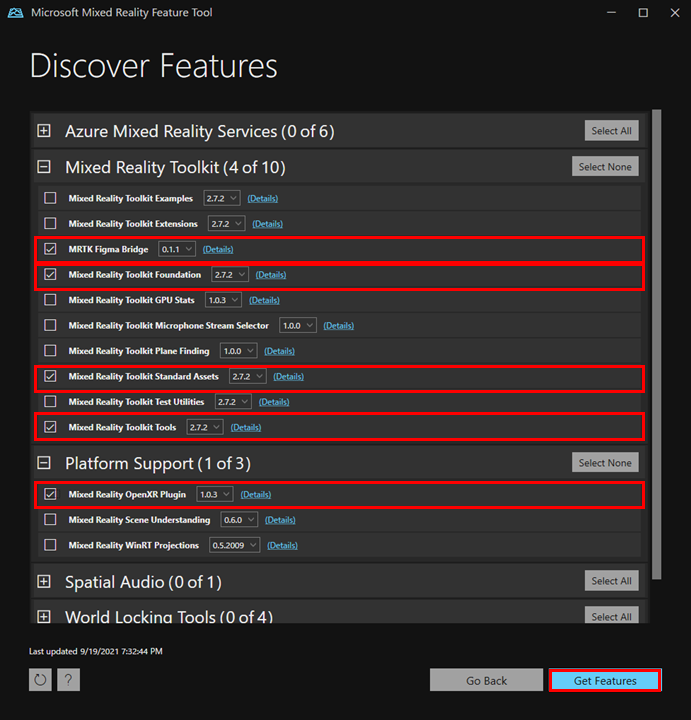Check Mixed Reality Toolkit Examples
The image size is (691, 720).
50,198
